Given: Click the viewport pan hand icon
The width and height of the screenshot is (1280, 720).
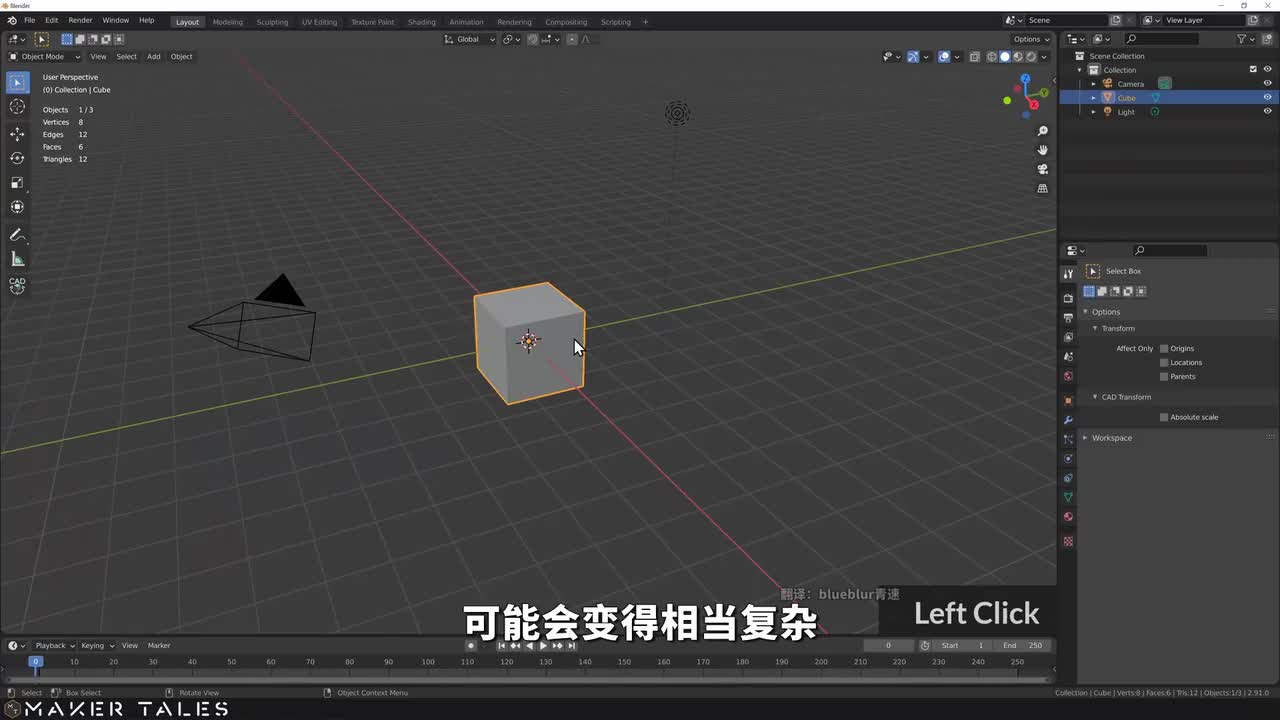Looking at the screenshot, I should [1043, 150].
